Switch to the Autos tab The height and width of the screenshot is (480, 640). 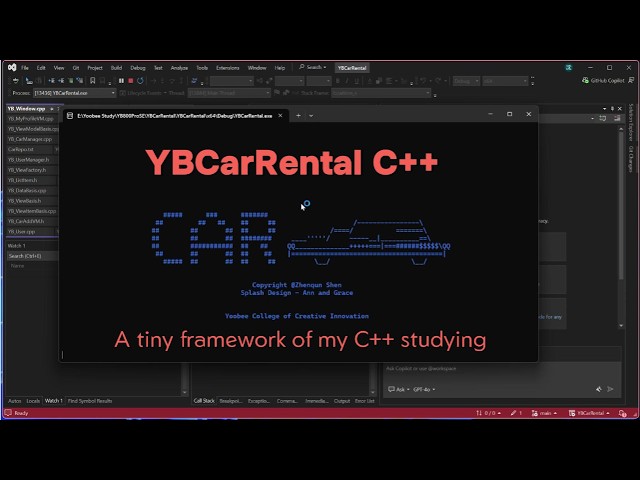15,401
